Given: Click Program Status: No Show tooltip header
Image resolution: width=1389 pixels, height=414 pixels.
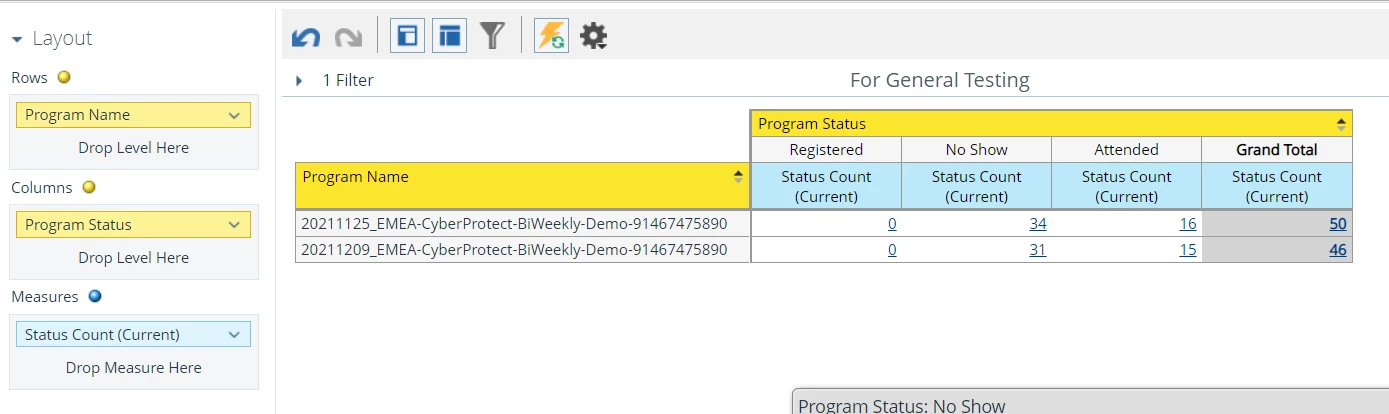Looking at the screenshot, I should [x=902, y=406].
